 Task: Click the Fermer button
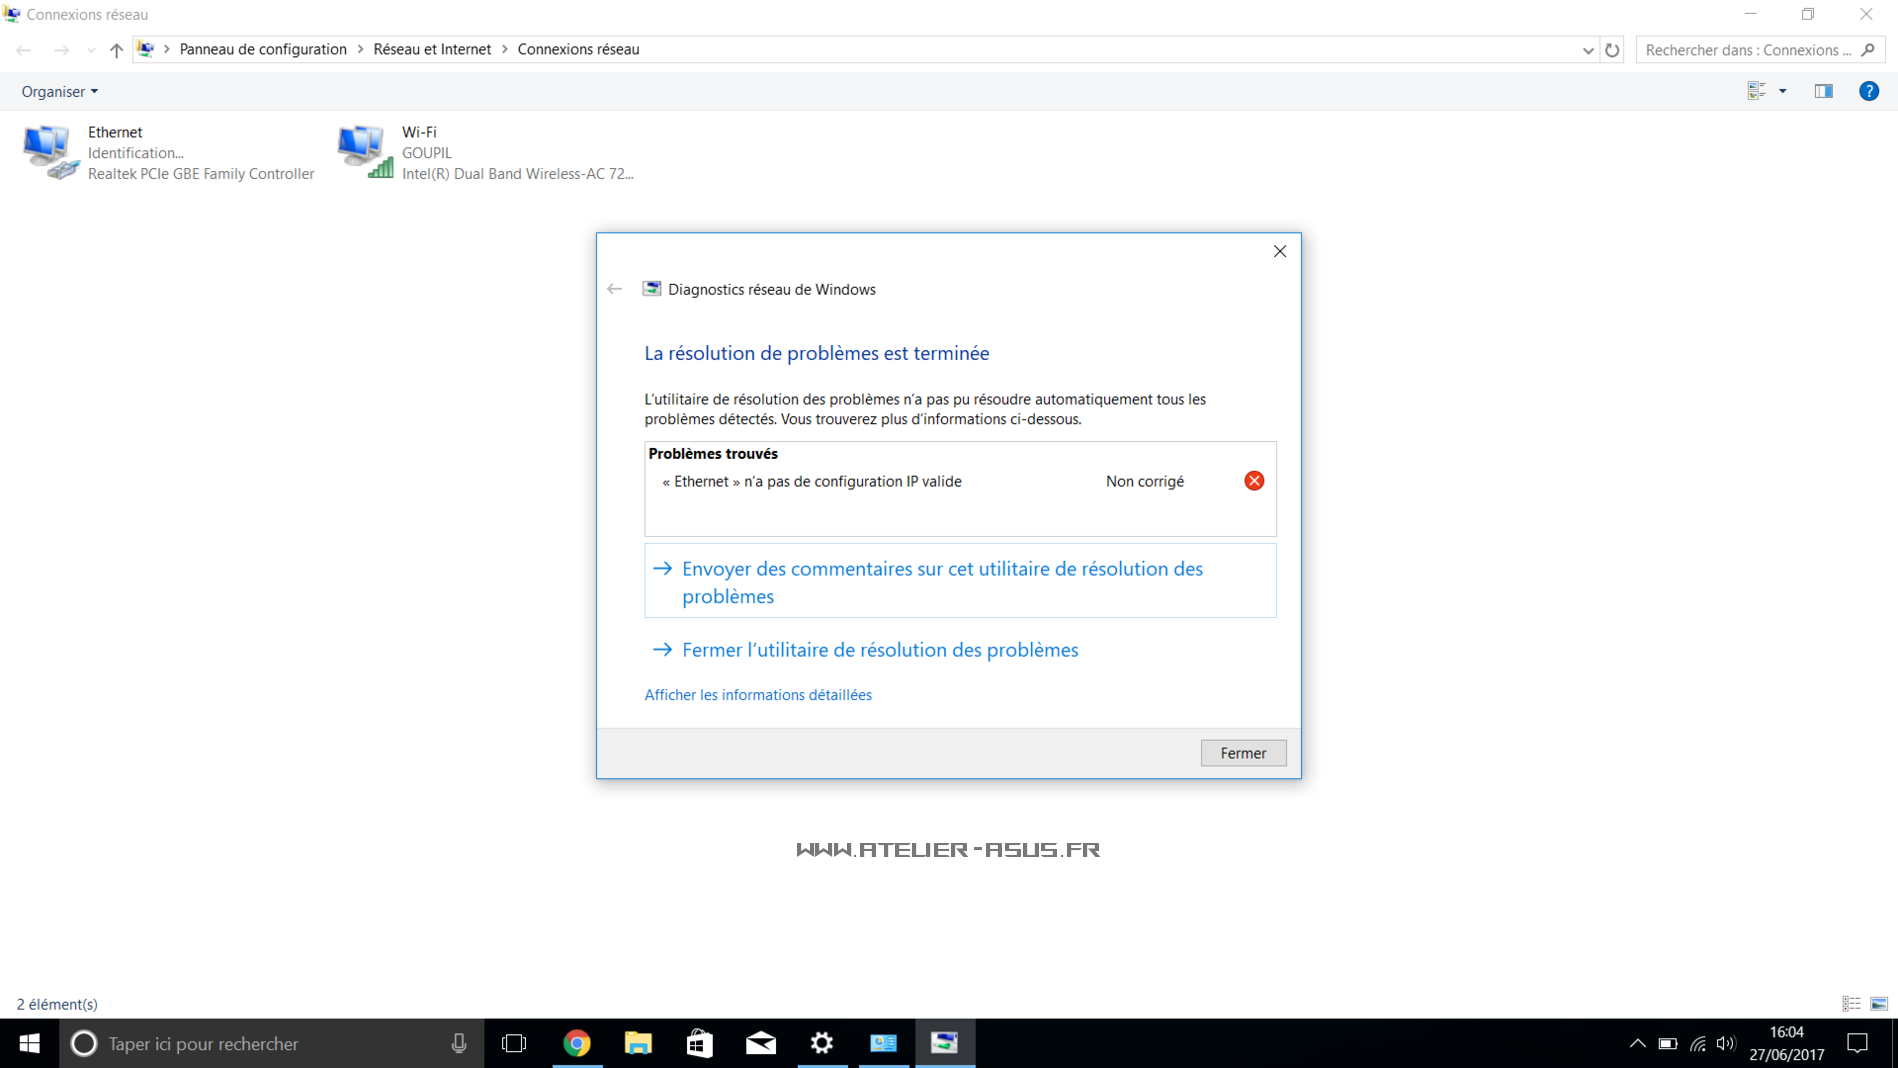coord(1242,753)
